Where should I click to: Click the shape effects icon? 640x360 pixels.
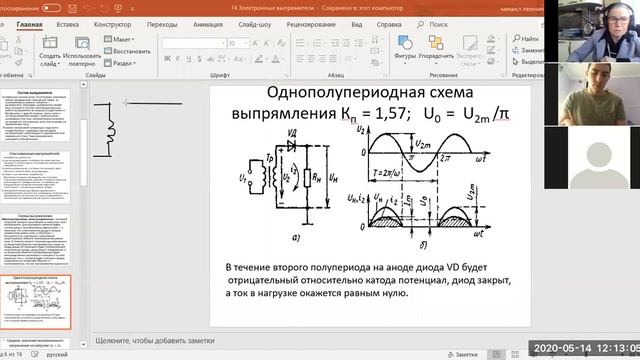(x=491, y=62)
